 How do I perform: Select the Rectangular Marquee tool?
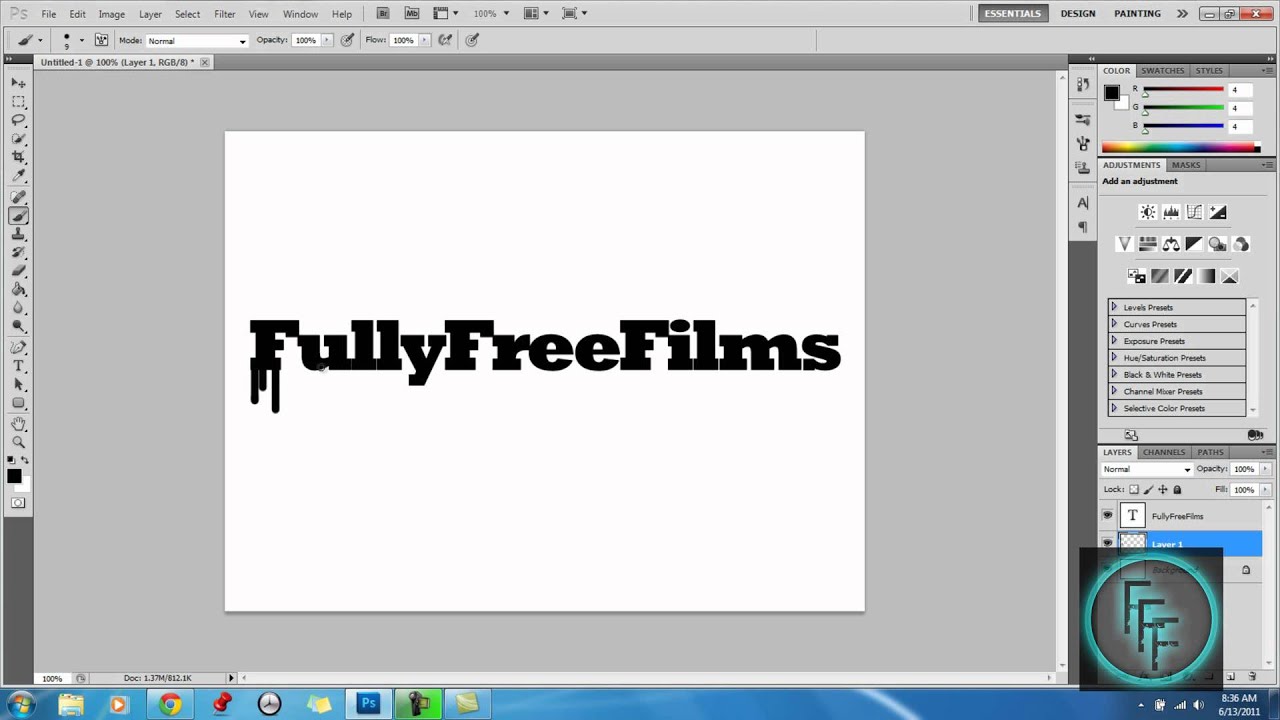click(18, 102)
